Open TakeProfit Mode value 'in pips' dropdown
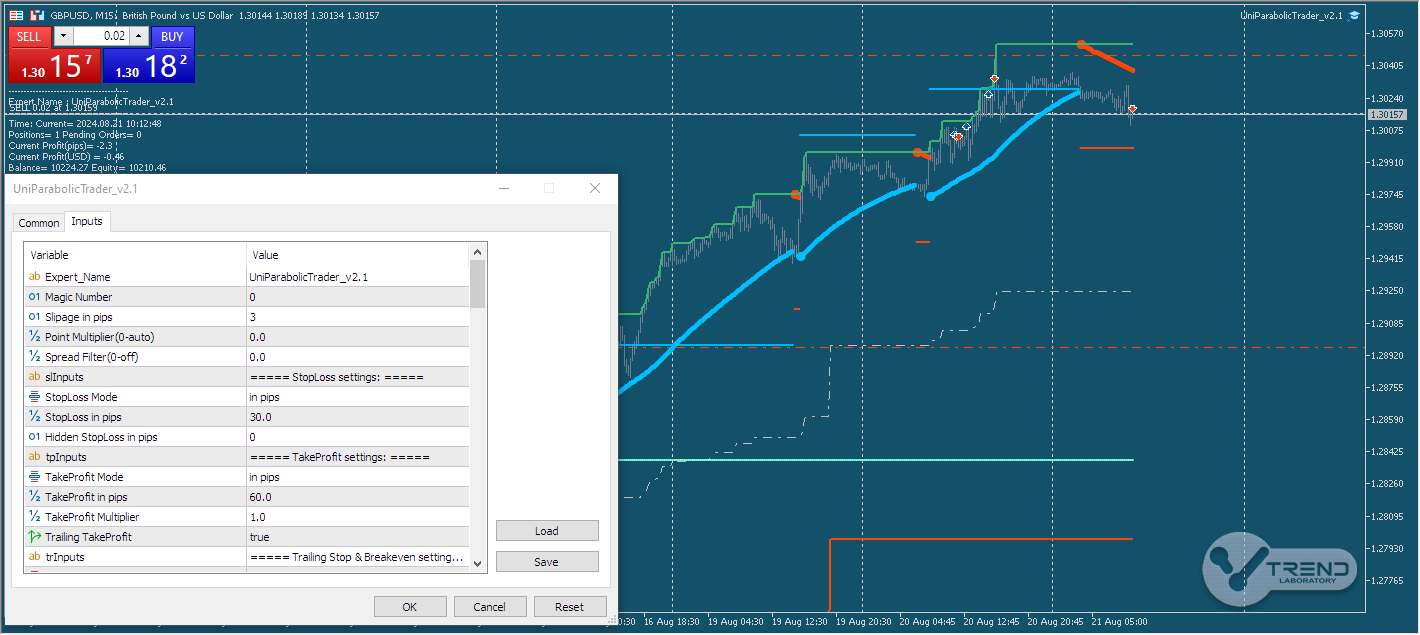The width and height of the screenshot is (1420, 635). click(x=358, y=477)
